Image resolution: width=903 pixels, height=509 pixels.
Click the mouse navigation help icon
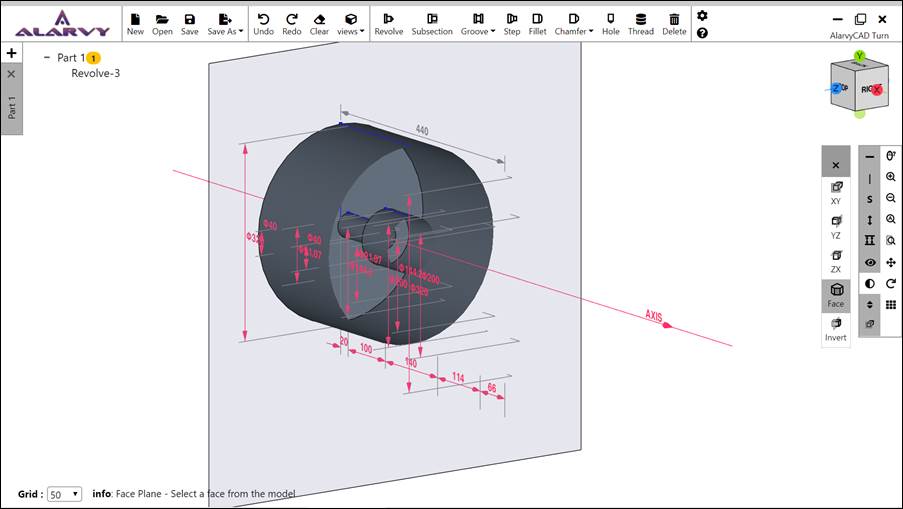tap(891, 156)
